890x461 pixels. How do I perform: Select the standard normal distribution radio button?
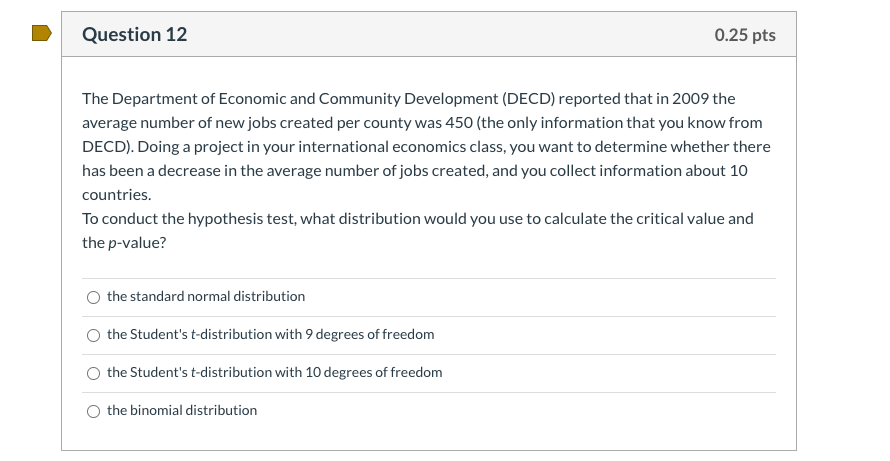(93, 297)
